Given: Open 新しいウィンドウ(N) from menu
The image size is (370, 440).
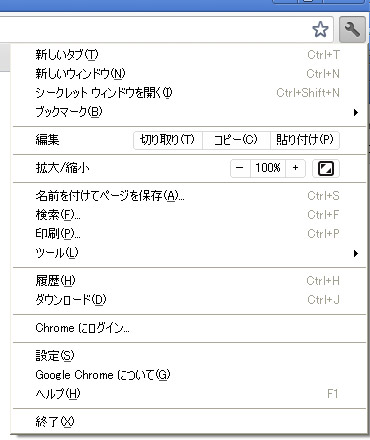Looking at the screenshot, I should click(189, 74).
